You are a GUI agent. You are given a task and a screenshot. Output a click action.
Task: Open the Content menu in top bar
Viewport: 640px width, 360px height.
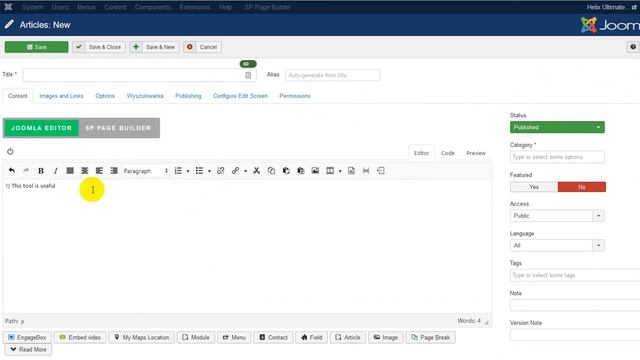click(x=115, y=7)
